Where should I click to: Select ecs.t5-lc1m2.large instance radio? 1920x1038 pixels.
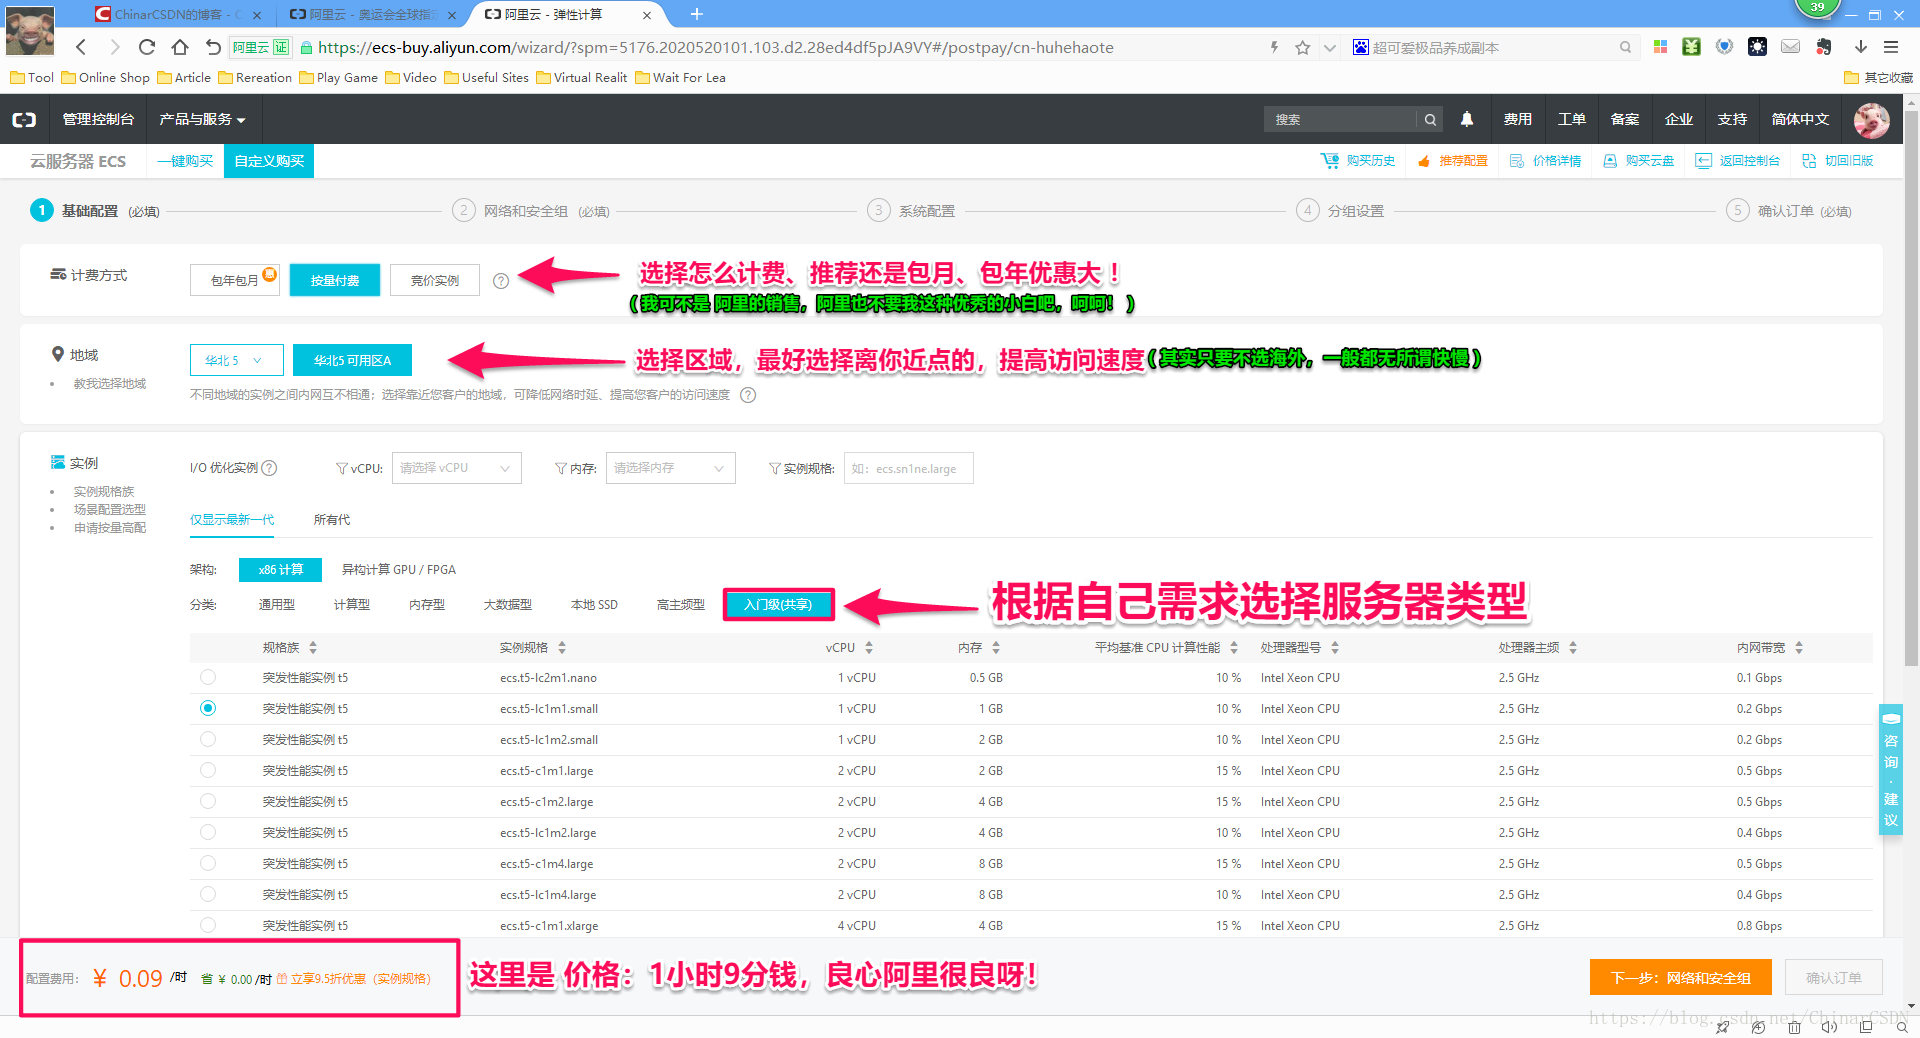point(208,832)
